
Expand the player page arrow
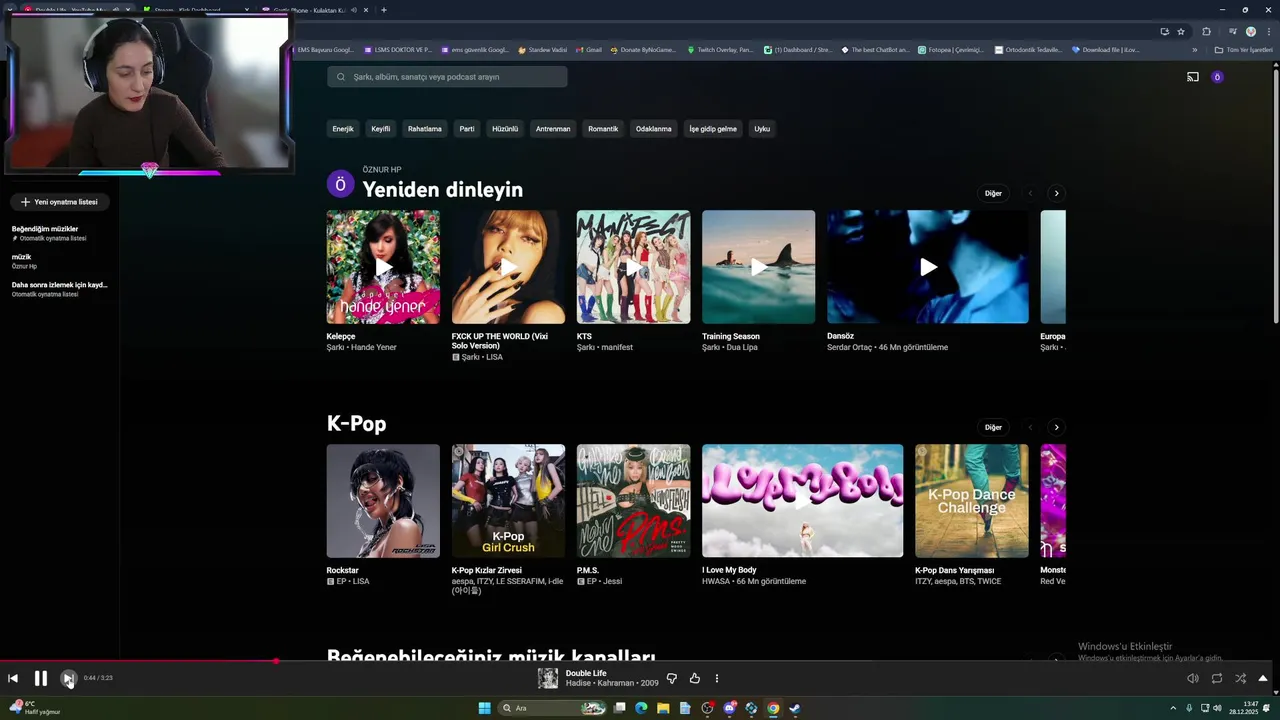click(x=1263, y=678)
